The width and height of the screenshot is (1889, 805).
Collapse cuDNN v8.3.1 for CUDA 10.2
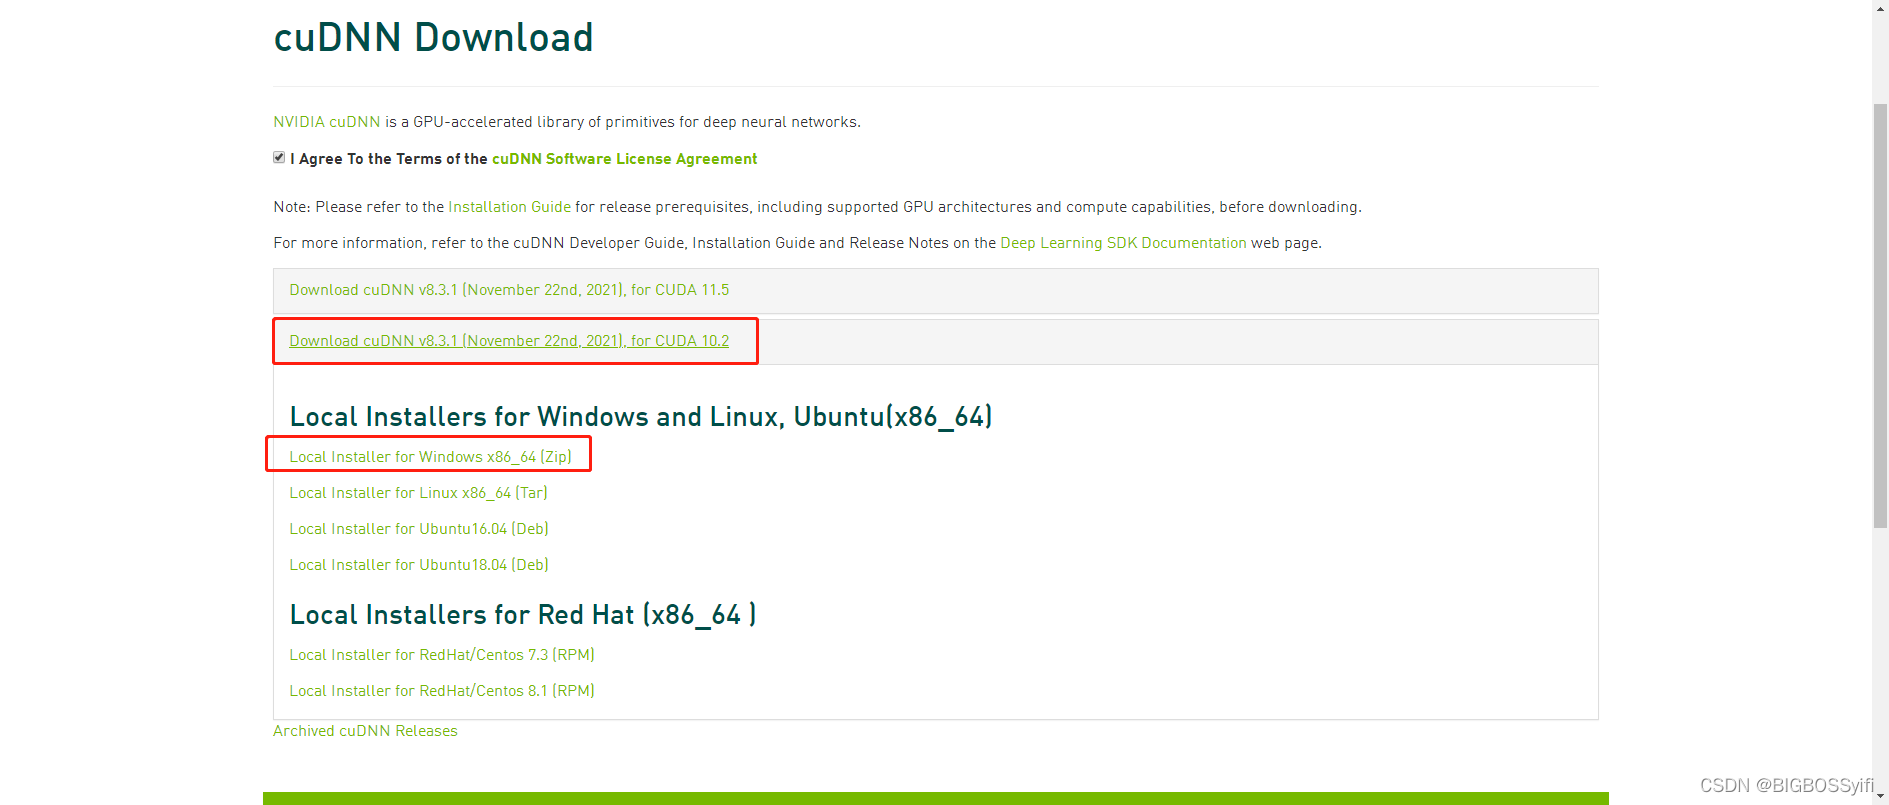(509, 341)
